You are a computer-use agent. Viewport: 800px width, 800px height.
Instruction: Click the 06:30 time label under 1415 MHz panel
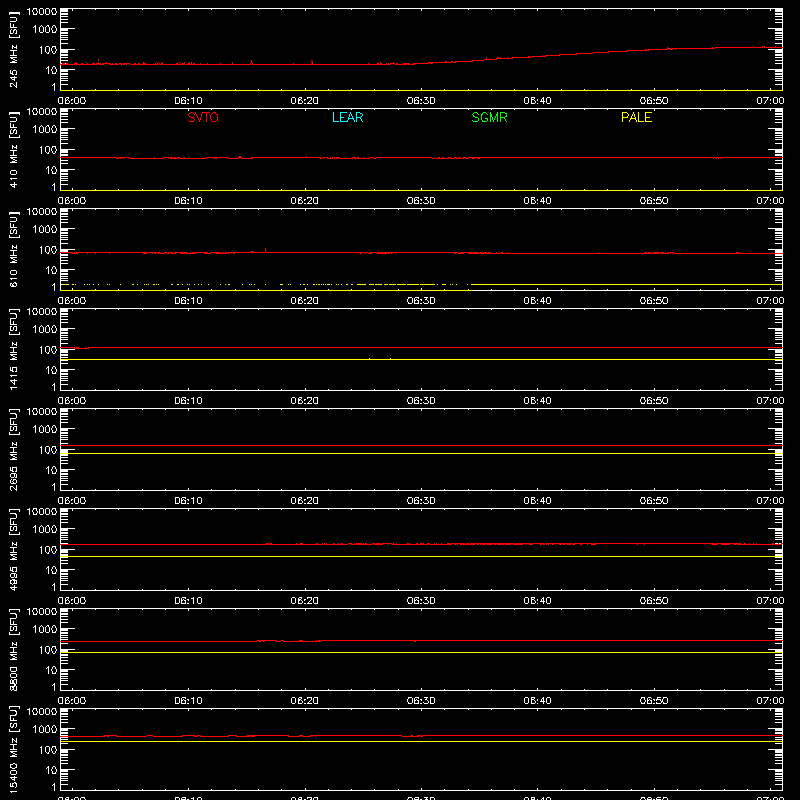pyautogui.click(x=421, y=401)
